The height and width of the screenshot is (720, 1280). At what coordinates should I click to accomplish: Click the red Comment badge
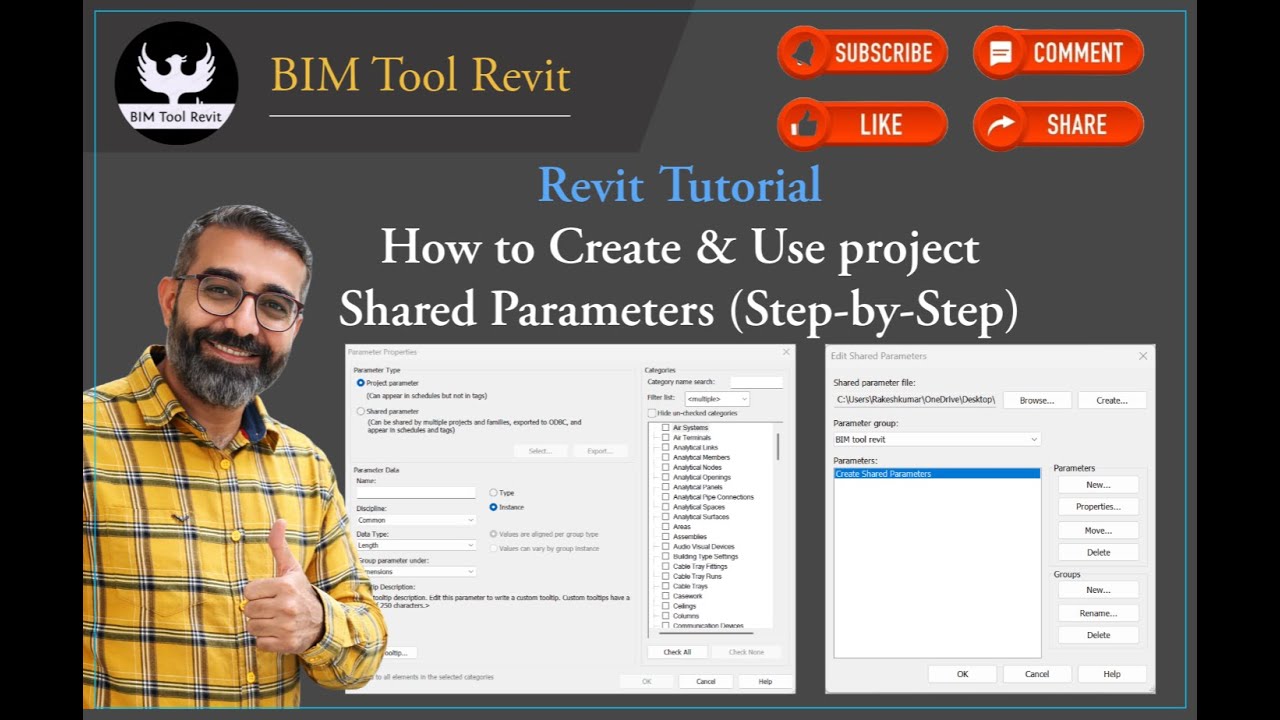tap(1058, 52)
